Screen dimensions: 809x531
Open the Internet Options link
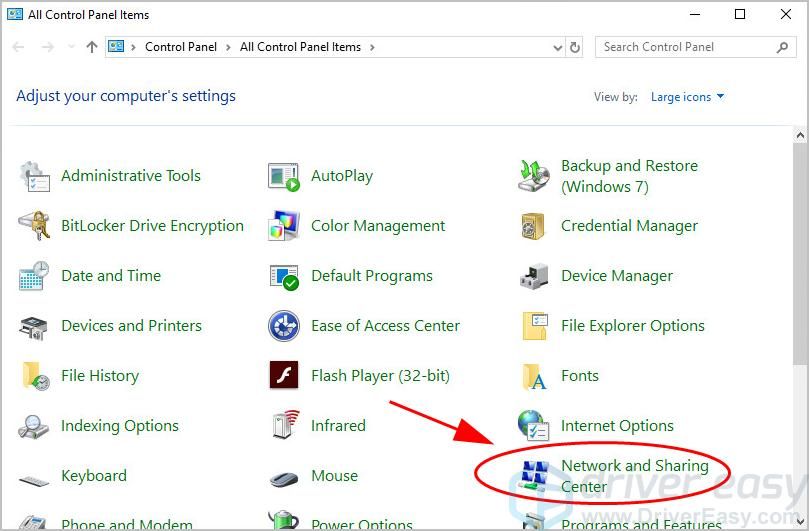tap(617, 426)
